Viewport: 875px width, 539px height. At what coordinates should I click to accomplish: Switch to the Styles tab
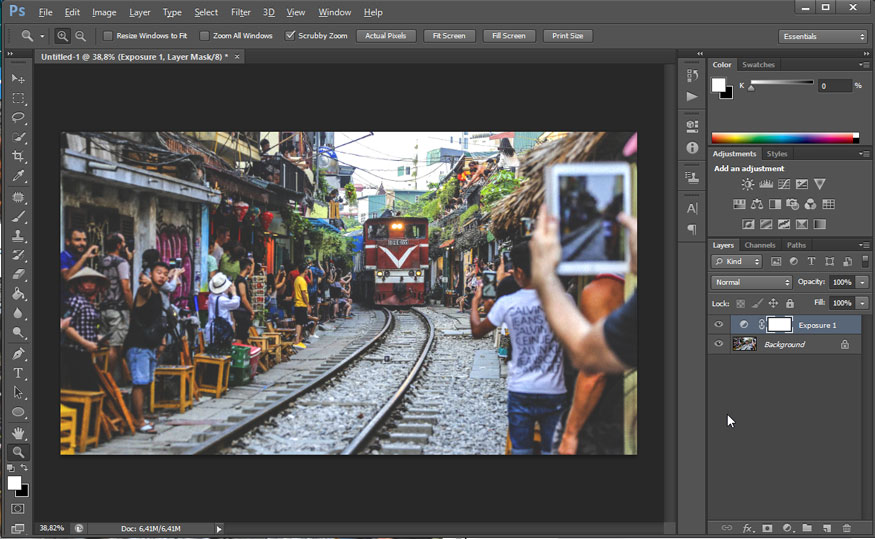776,154
